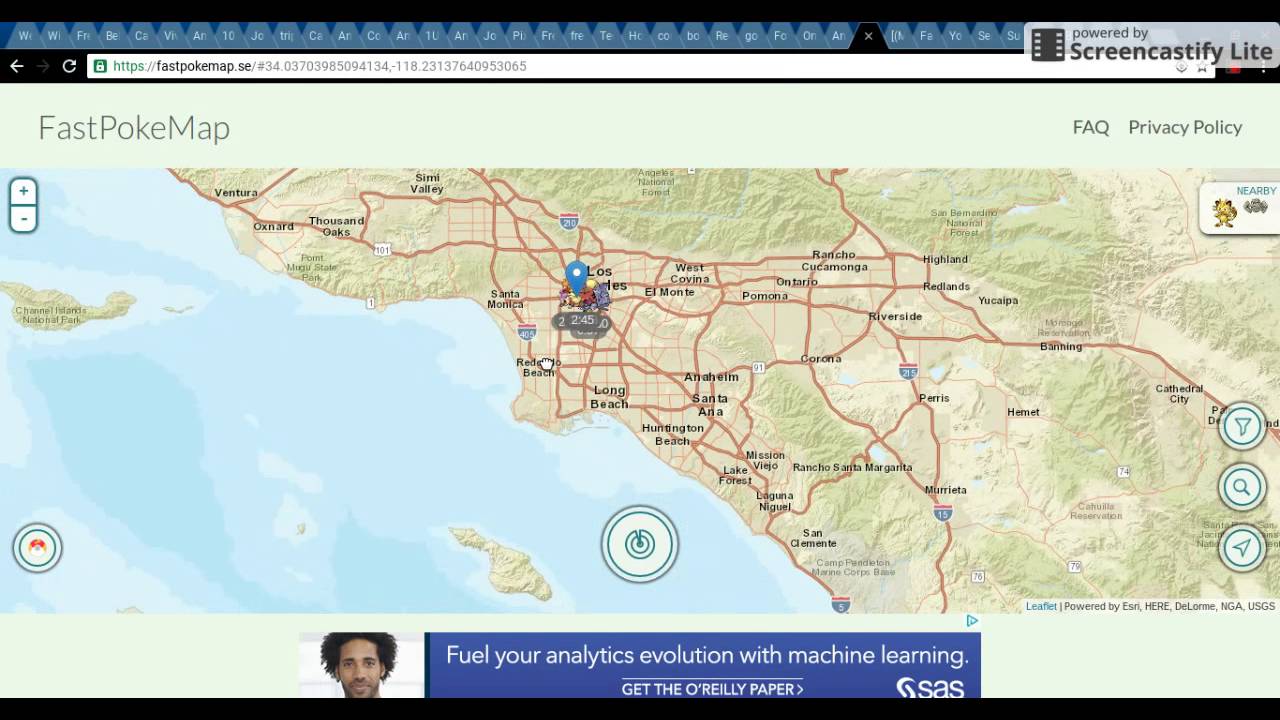The width and height of the screenshot is (1280, 720).
Task: Click Rancho Cucamonga label on map
Action: coord(834,261)
